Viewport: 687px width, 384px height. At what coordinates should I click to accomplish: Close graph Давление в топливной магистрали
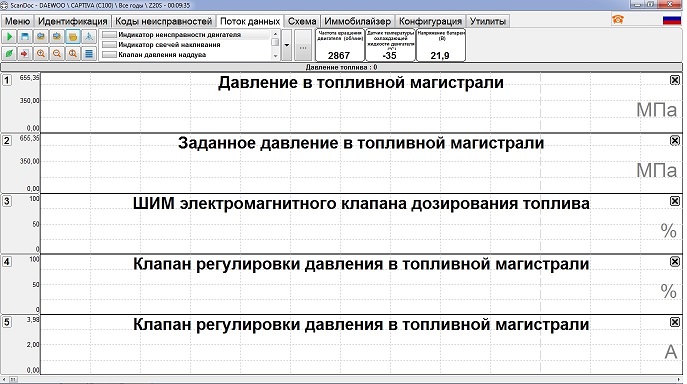[x=675, y=80]
